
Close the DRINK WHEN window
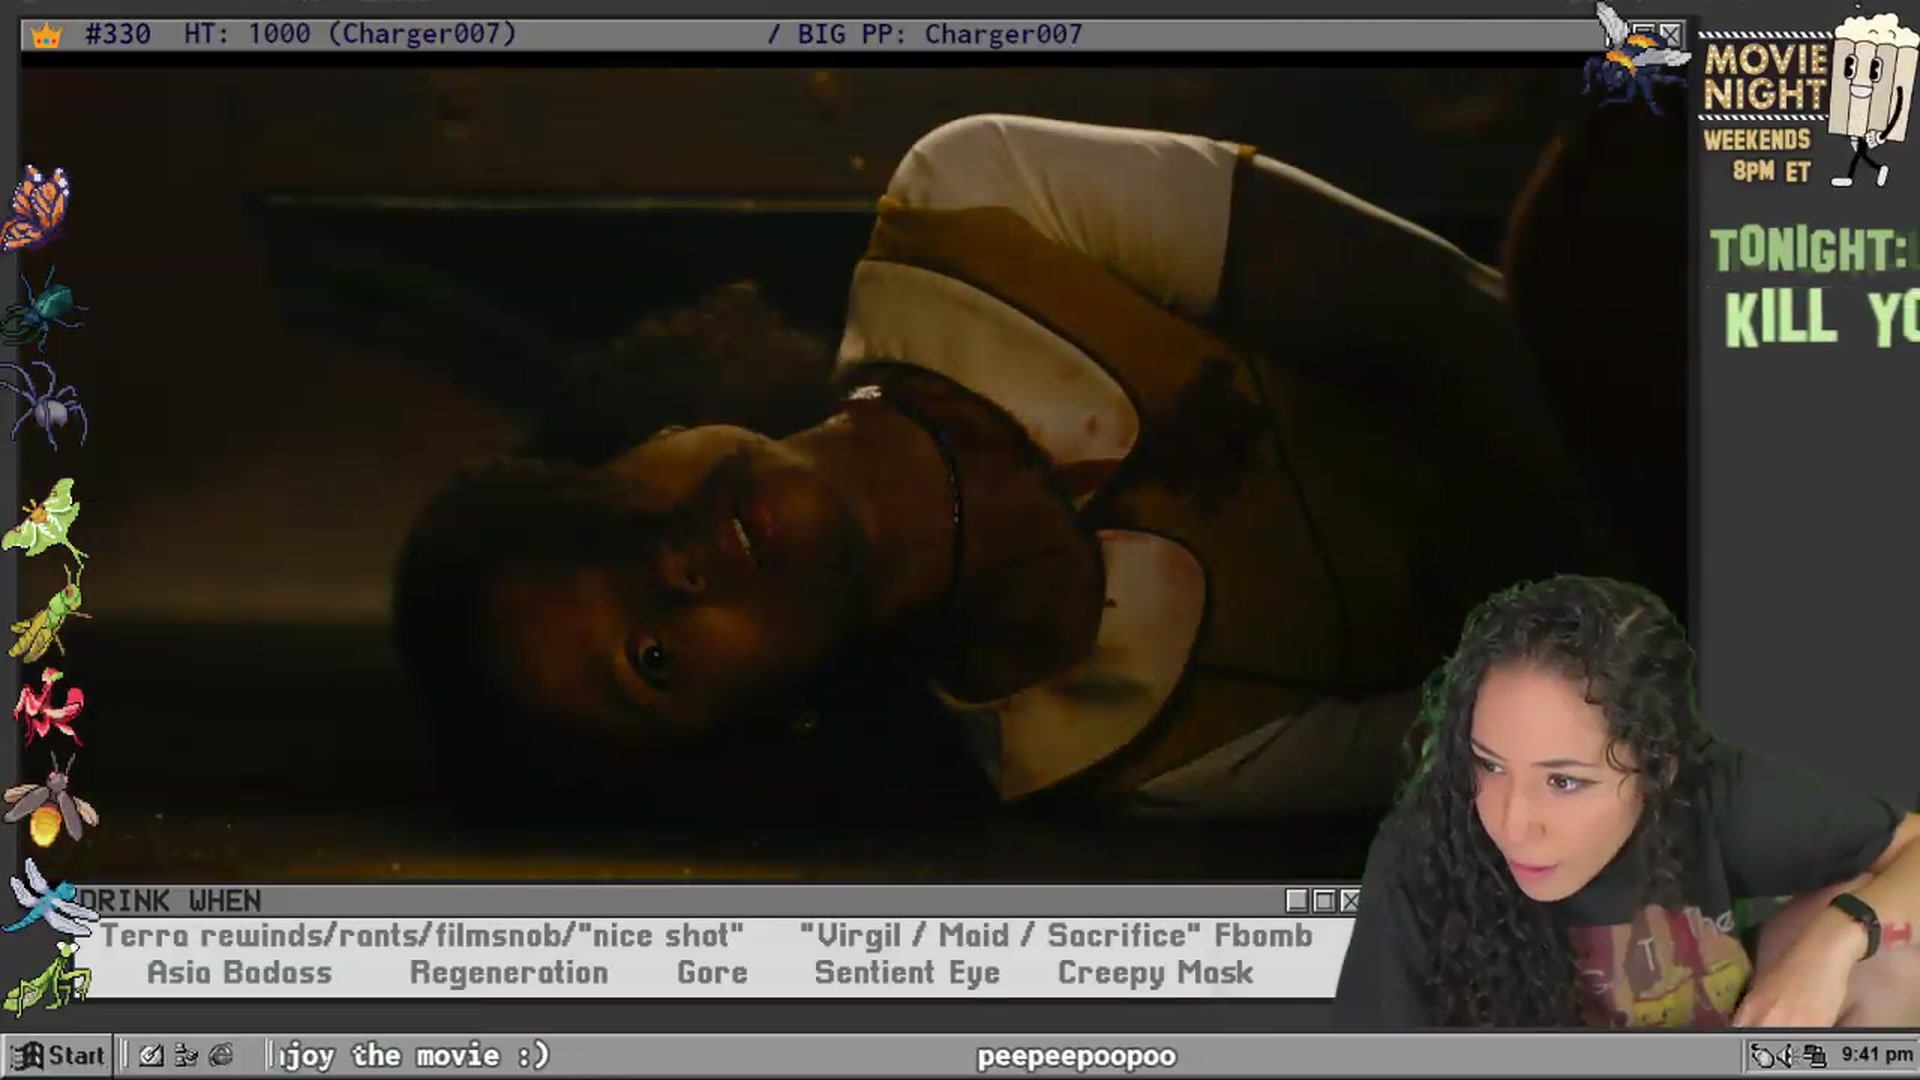coord(1350,901)
